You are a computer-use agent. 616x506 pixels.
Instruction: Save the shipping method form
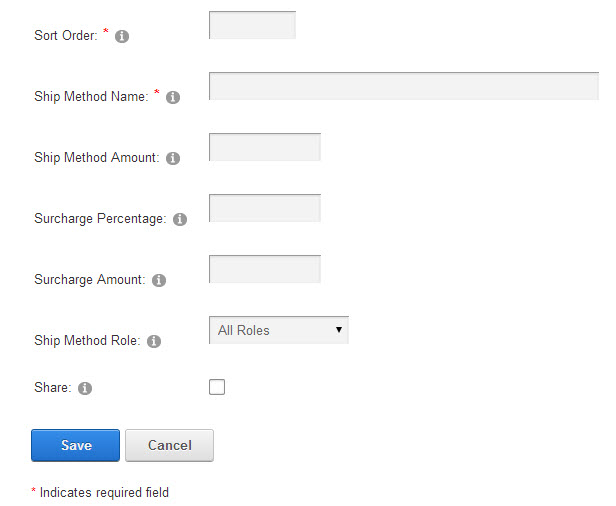coord(75,445)
